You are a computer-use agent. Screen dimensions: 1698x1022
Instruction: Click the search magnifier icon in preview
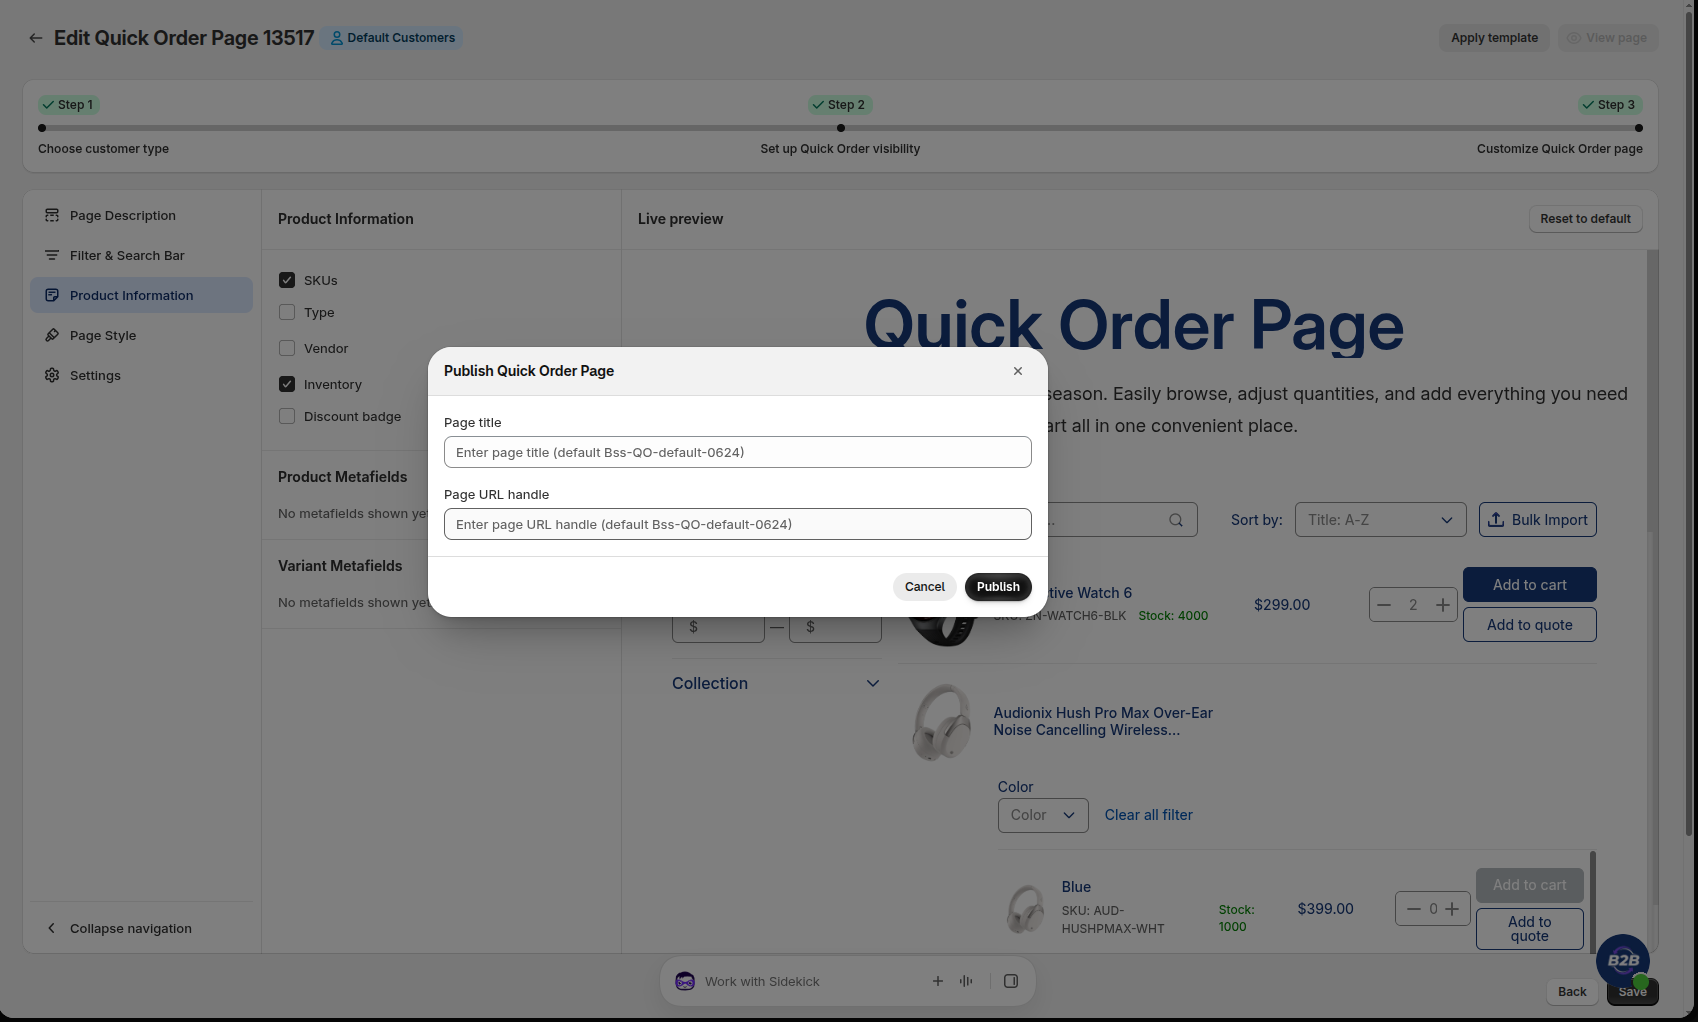[x=1176, y=520]
